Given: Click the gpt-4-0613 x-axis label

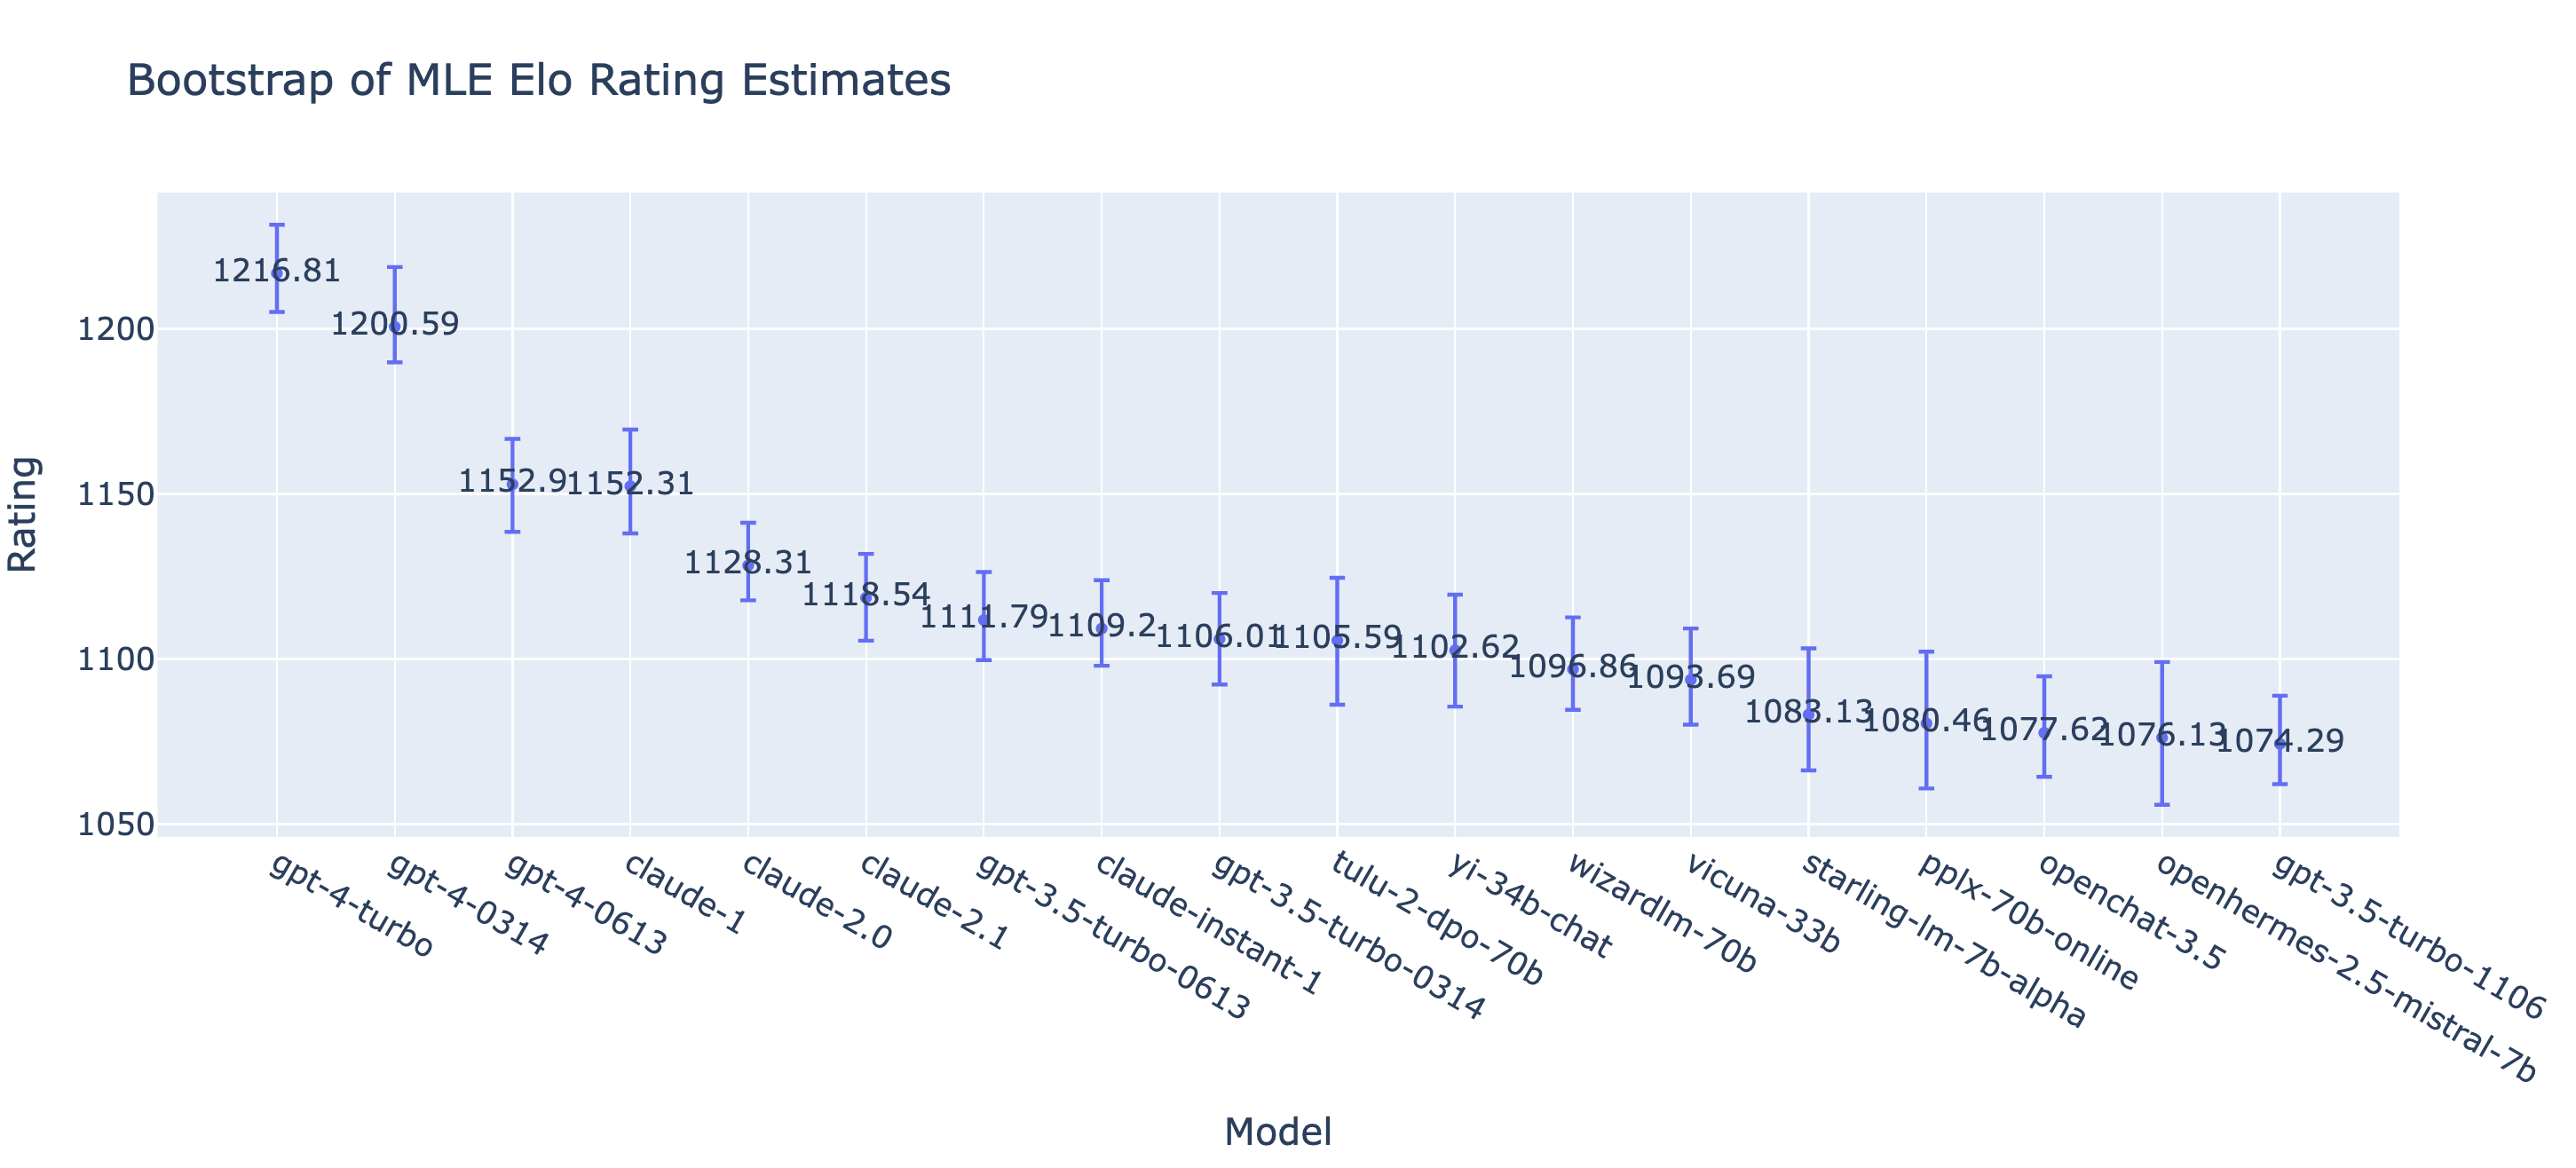Looking at the screenshot, I should click(x=585, y=905).
